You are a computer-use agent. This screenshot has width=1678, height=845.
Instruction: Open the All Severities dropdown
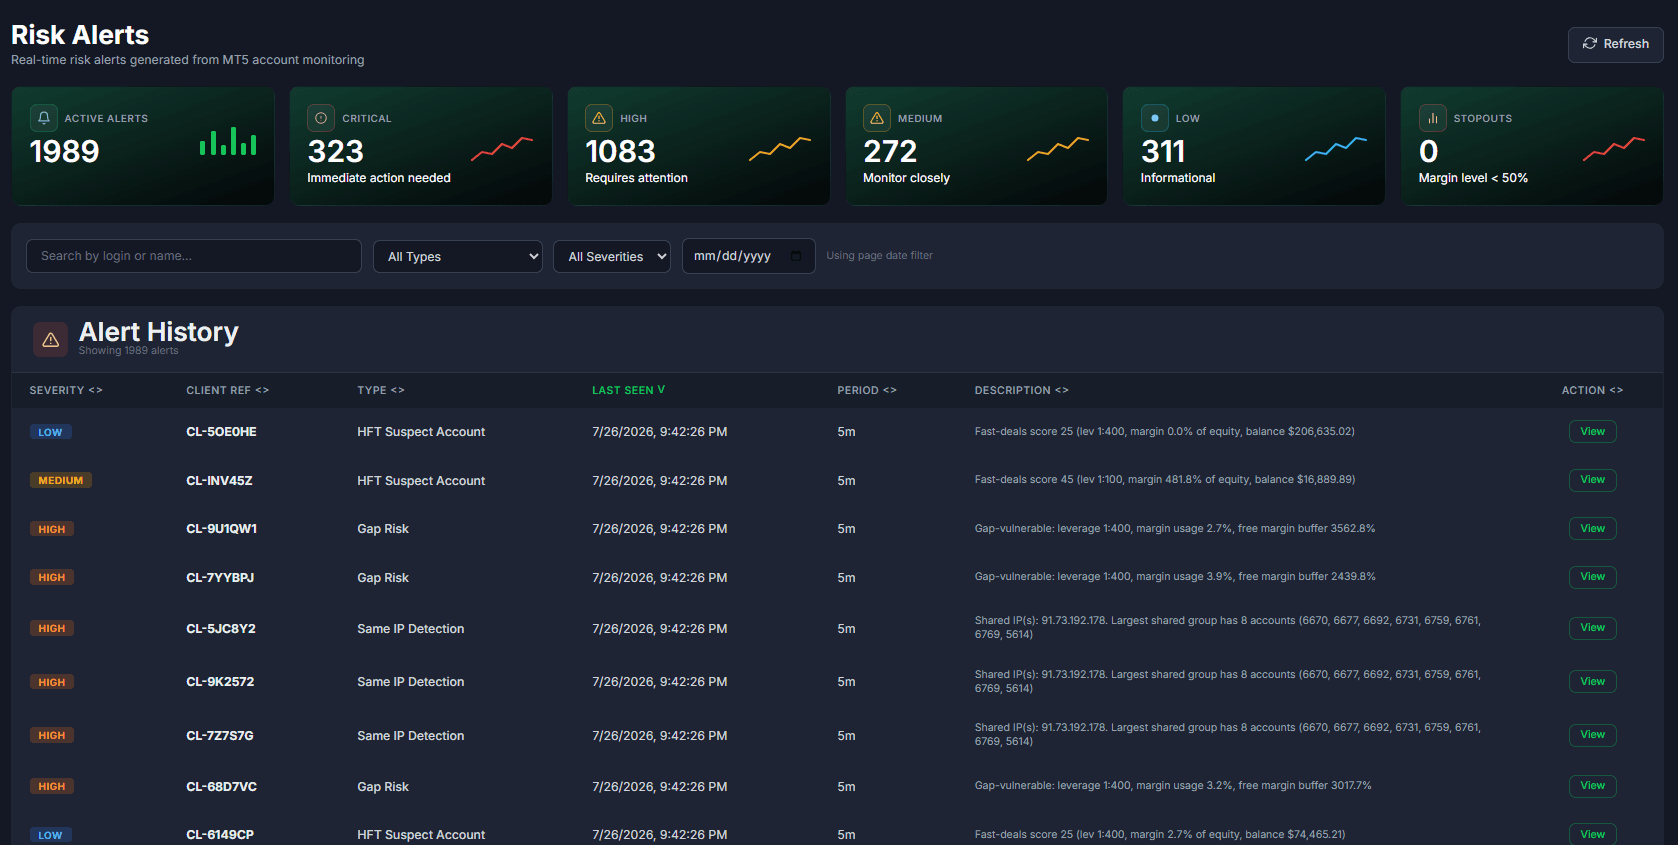point(612,256)
